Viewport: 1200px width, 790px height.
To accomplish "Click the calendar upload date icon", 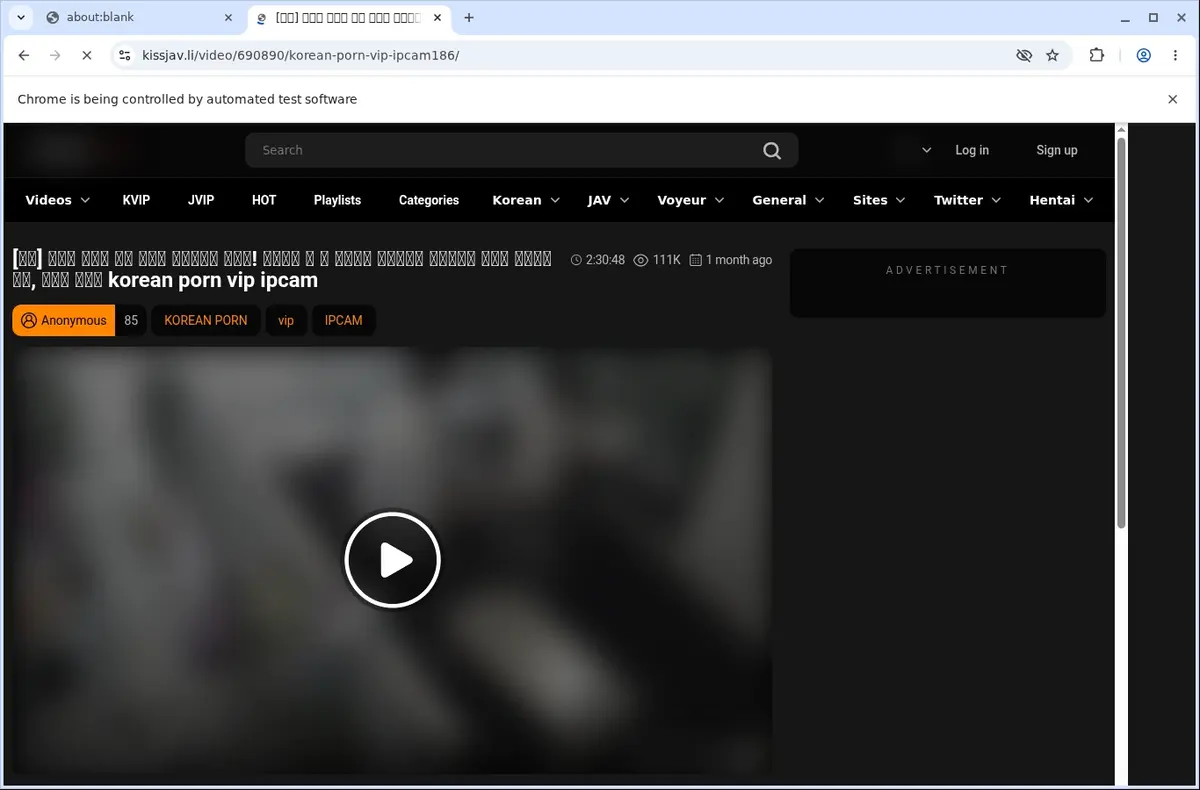I will (x=696, y=260).
